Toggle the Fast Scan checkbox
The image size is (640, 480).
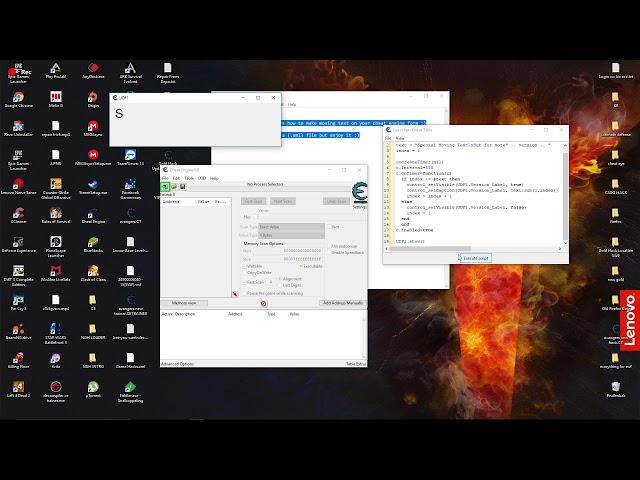[x=244, y=282]
